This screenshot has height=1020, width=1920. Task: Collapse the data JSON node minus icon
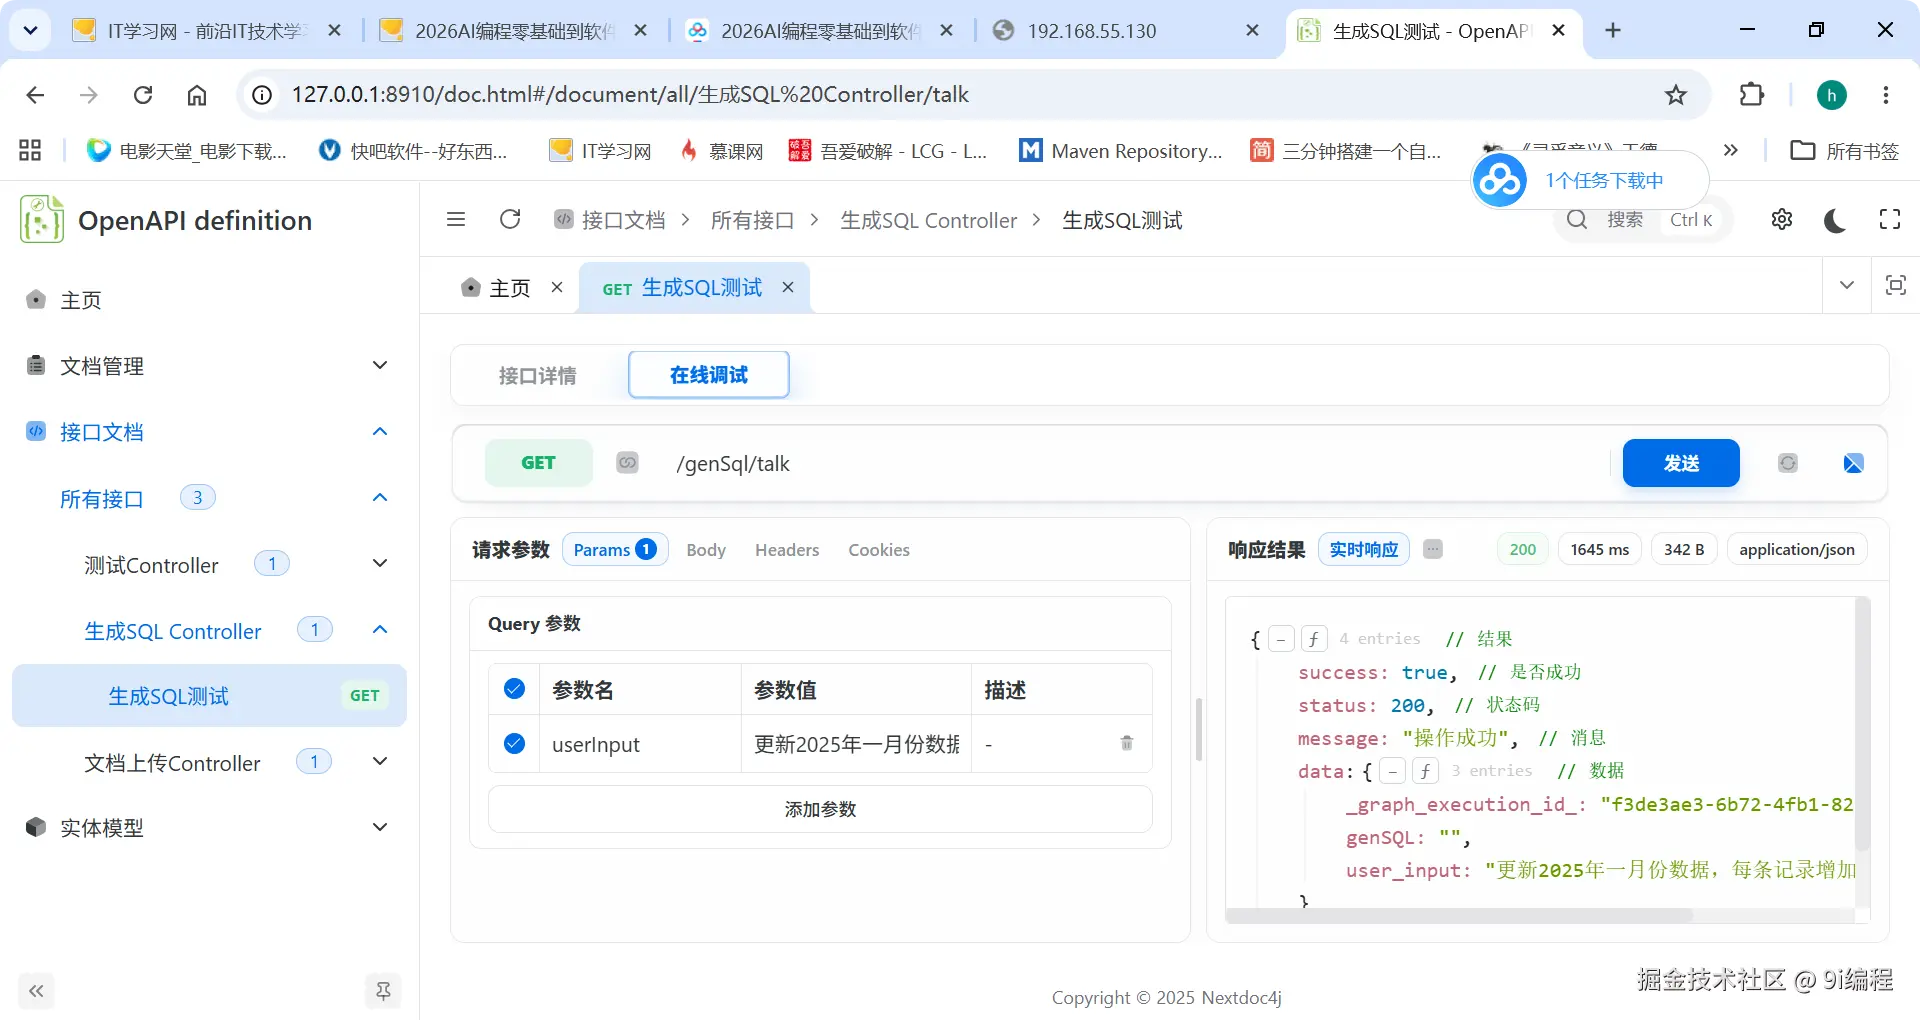pos(1392,771)
